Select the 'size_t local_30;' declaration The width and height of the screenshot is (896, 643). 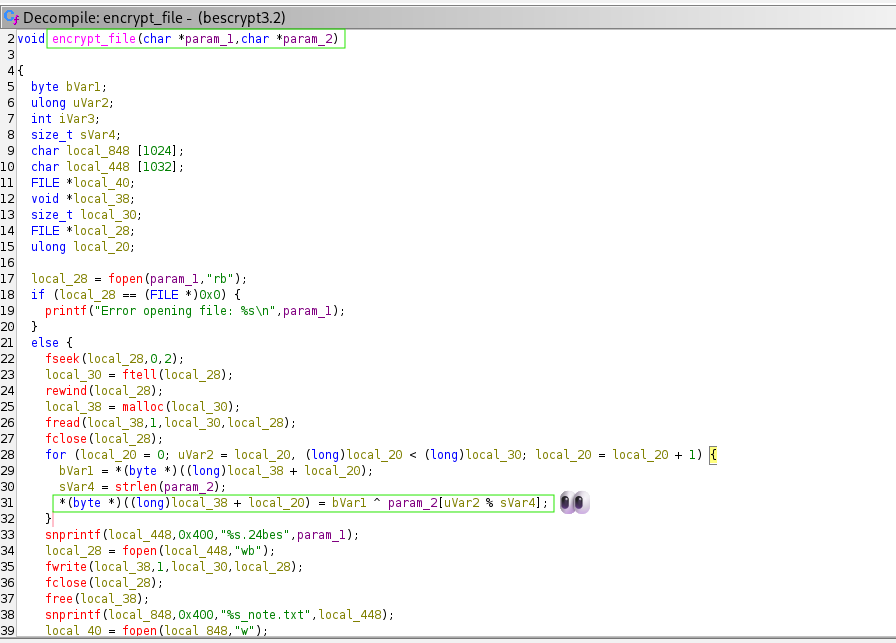(86, 214)
